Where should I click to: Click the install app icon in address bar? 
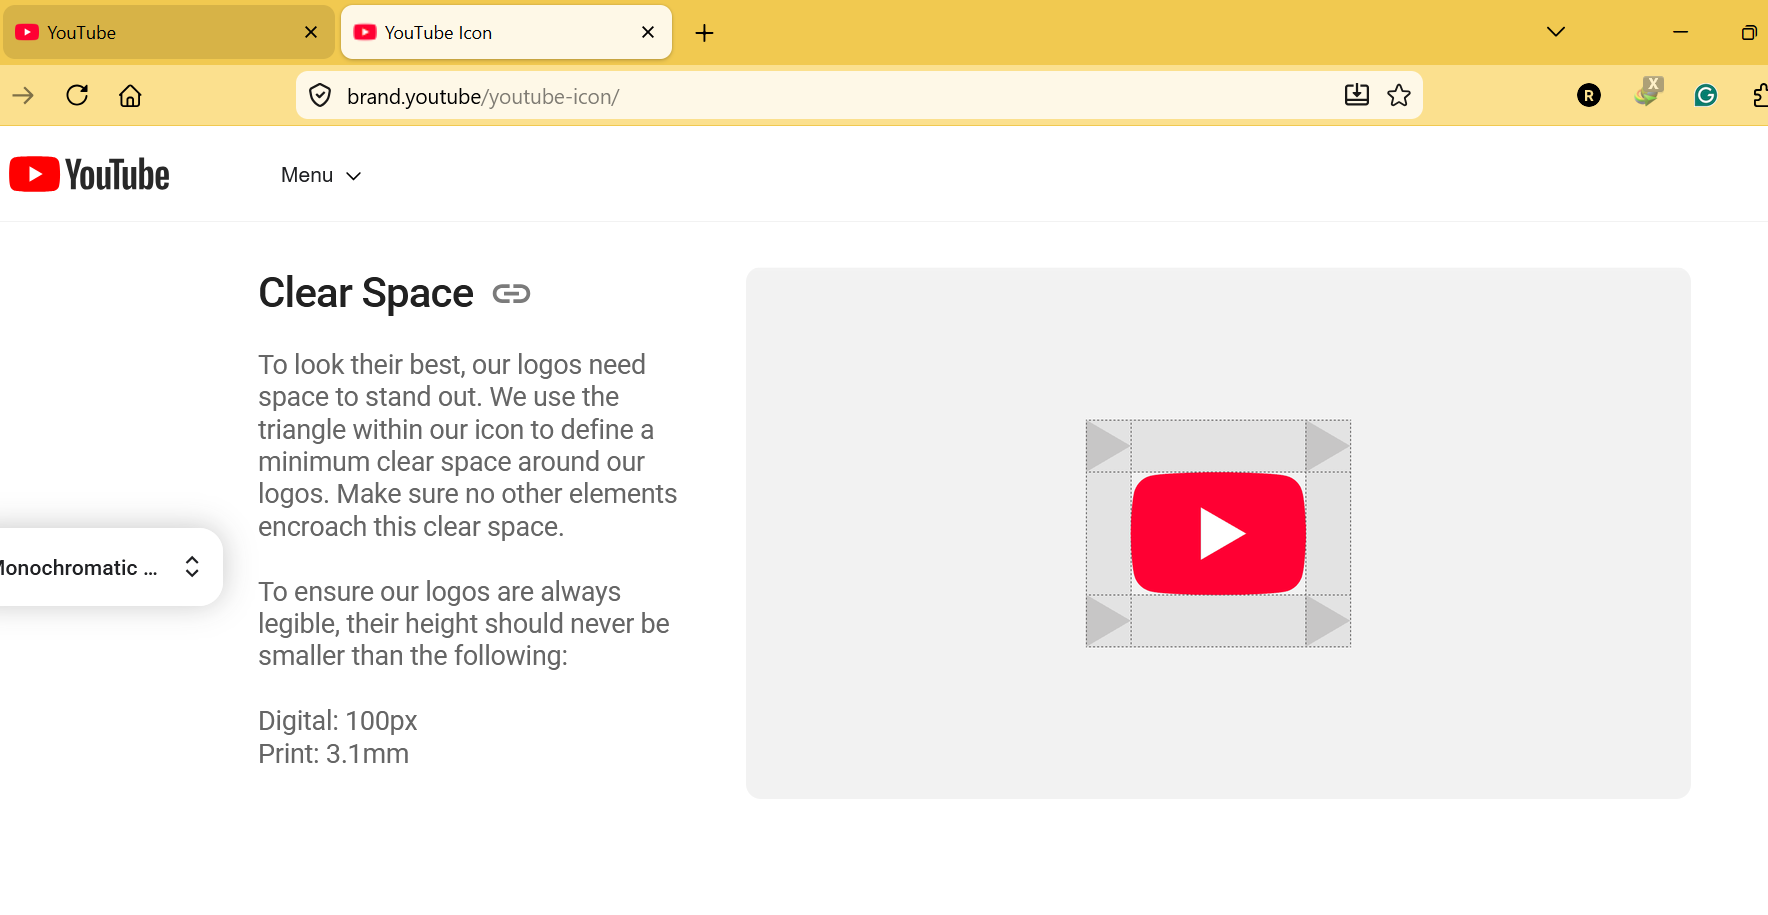click(x=1357, y=96)
